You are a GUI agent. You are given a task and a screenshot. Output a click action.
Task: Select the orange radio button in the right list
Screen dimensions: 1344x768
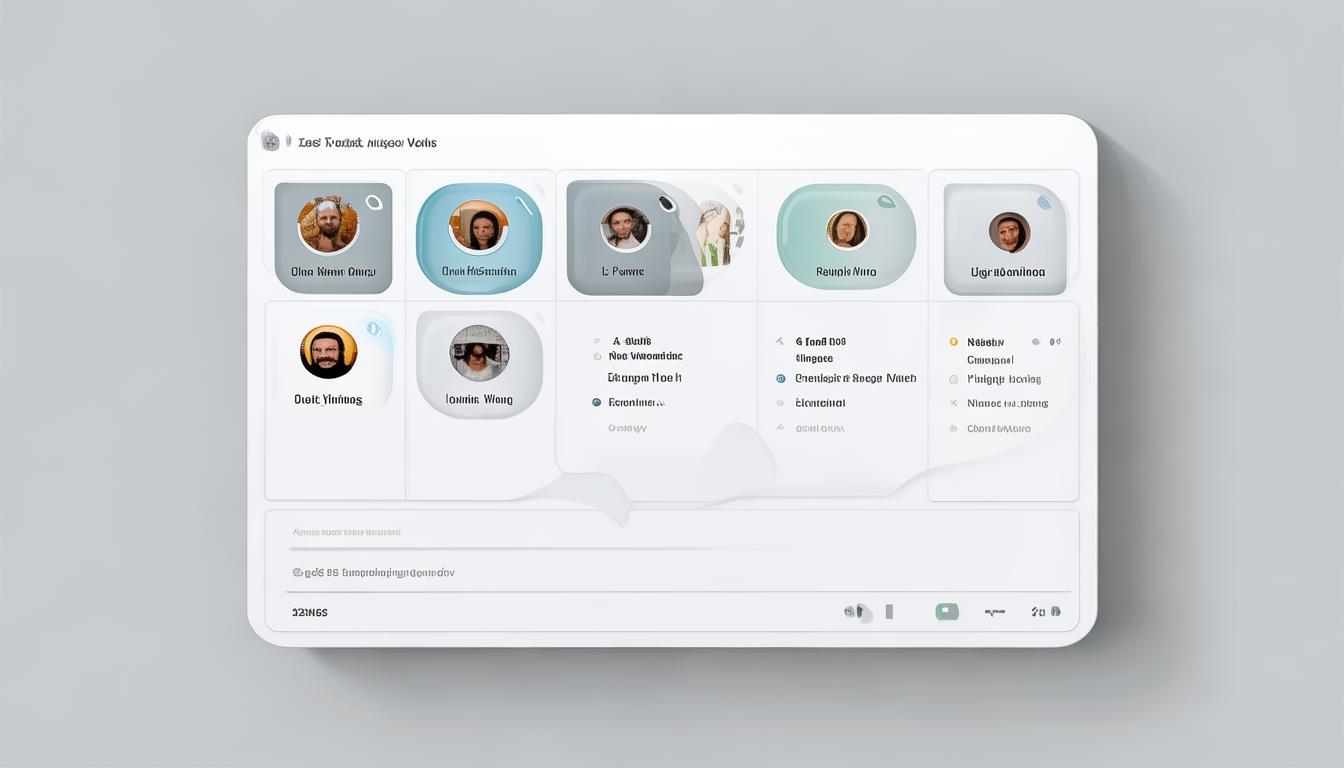954,342
